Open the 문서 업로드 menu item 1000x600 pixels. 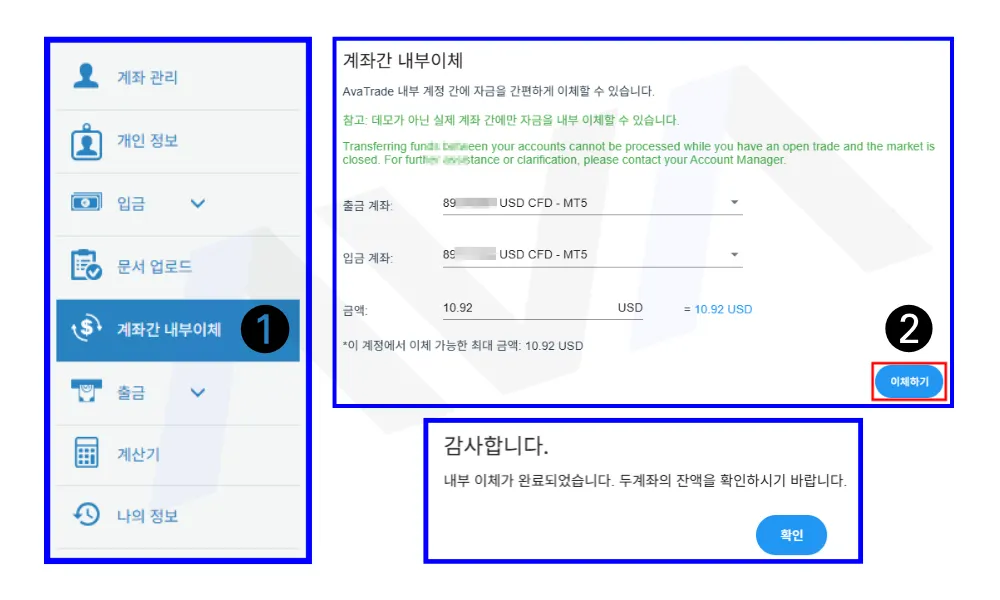point(178,267)
